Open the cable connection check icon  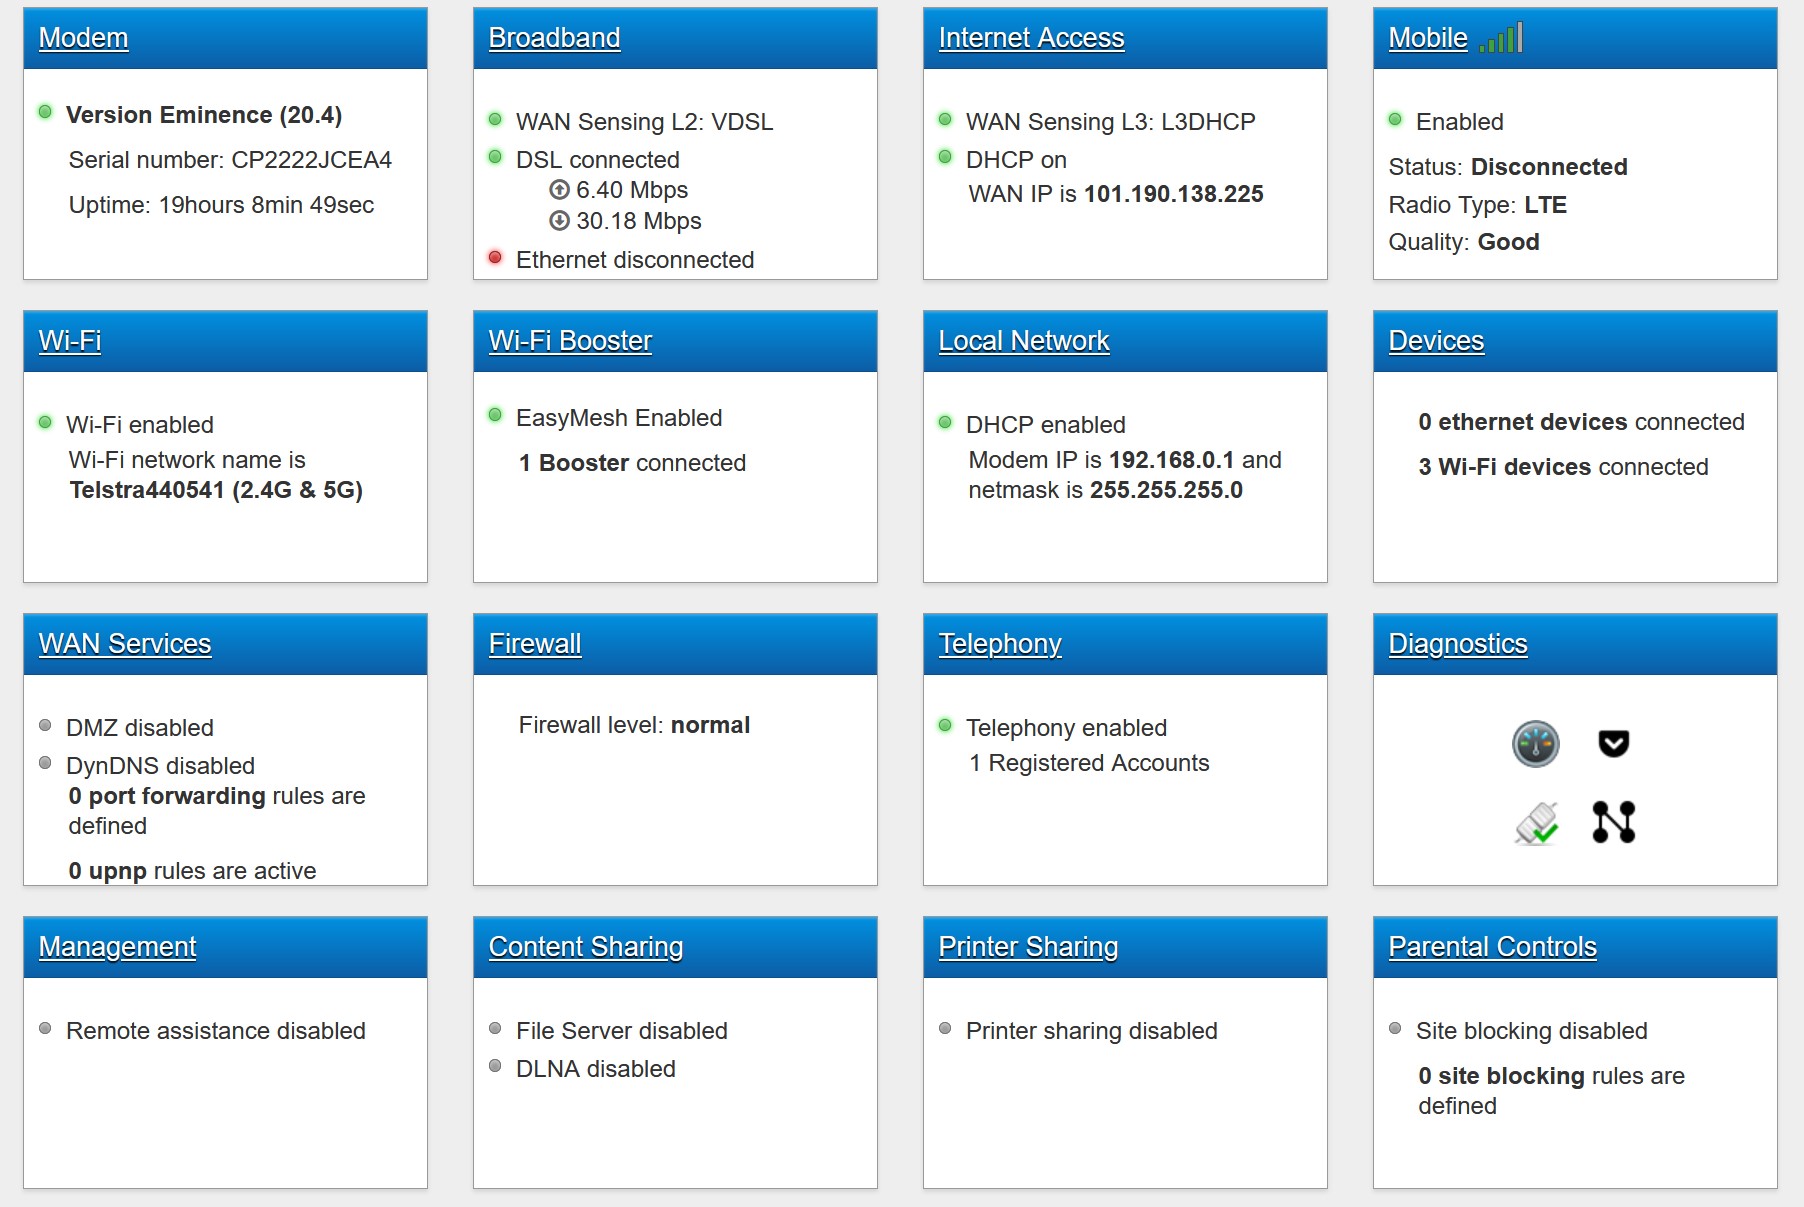[x=1535, y=823]
